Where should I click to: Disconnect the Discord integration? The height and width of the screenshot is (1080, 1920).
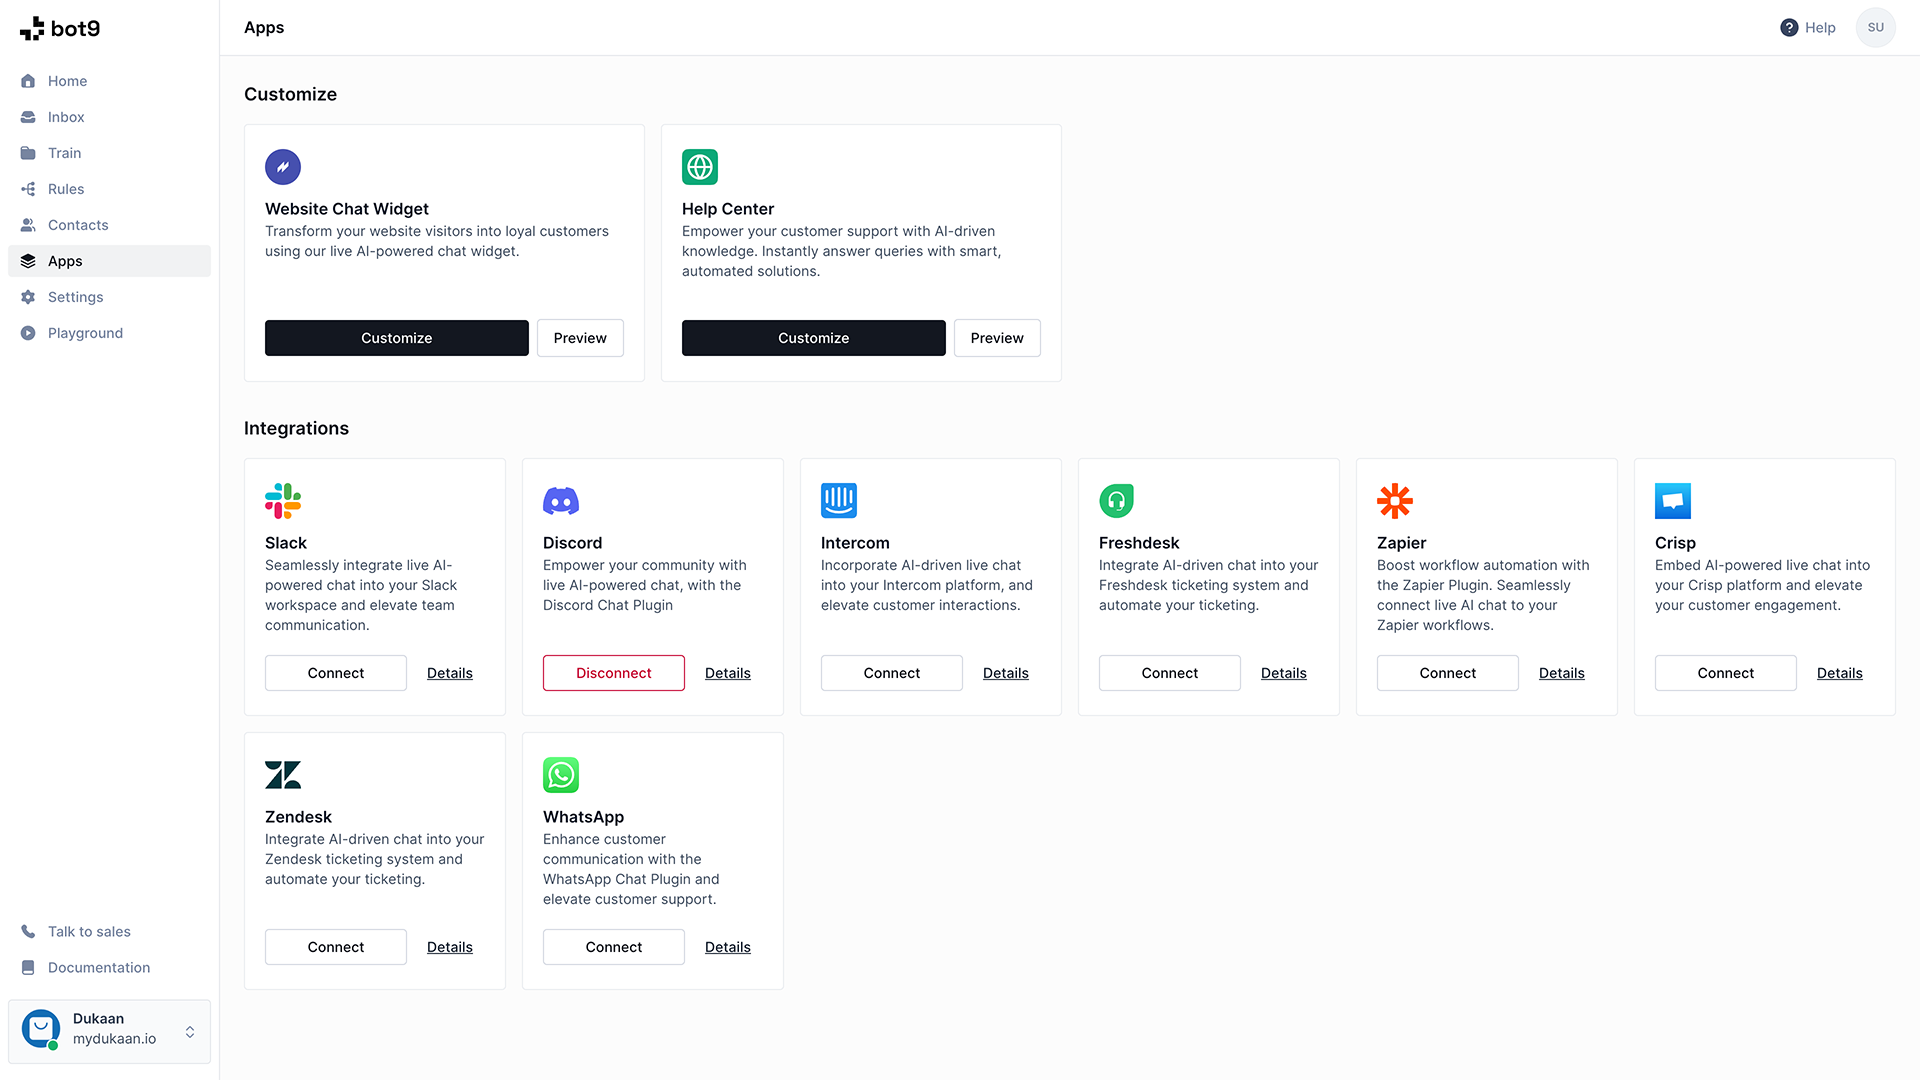pyautogui.click(x=613, y=673)
